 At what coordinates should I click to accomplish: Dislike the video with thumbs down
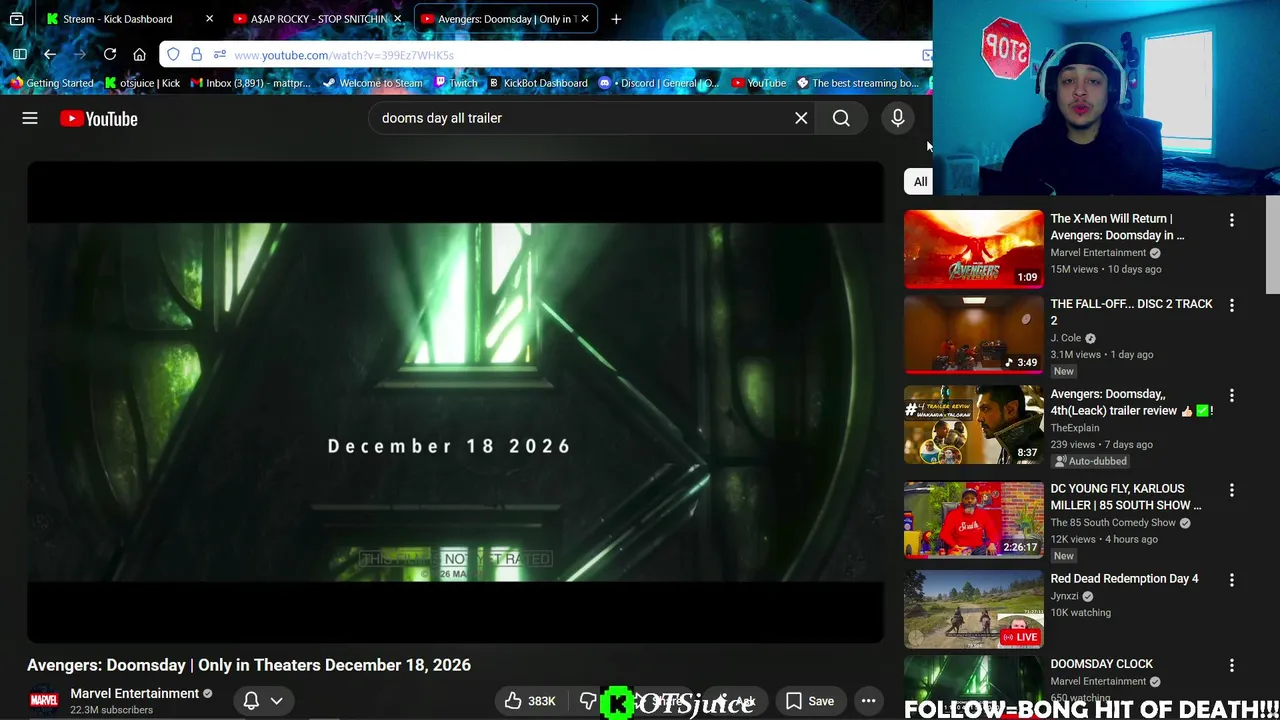click(587, 701)
